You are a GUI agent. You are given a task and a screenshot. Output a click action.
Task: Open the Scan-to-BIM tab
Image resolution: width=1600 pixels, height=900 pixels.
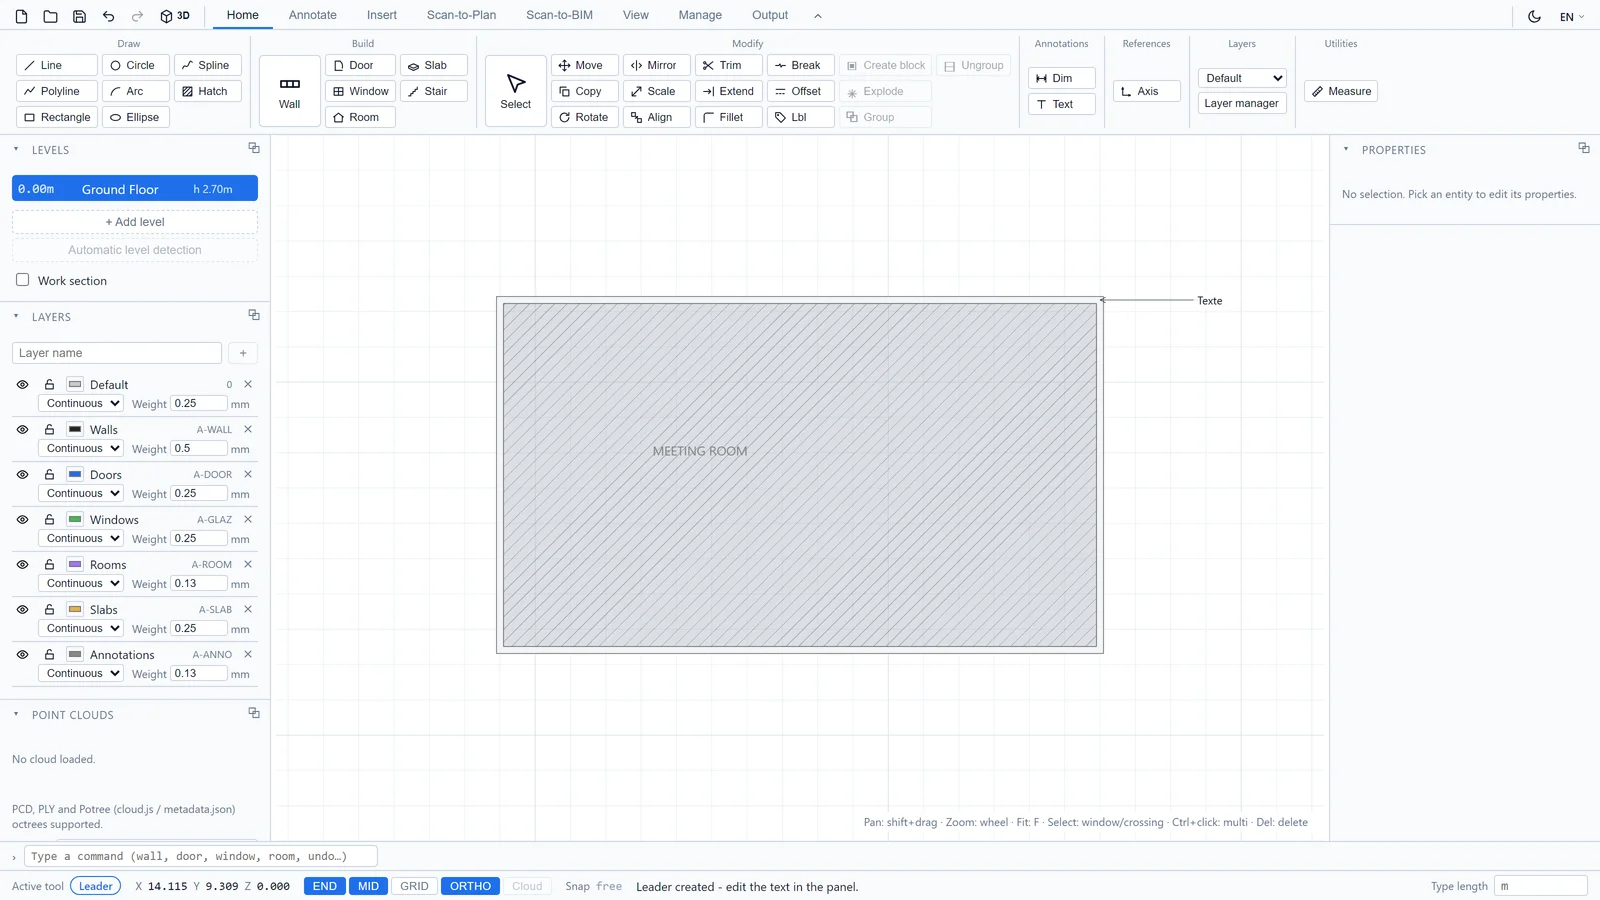pyautogui.click(x=559, y=15)
